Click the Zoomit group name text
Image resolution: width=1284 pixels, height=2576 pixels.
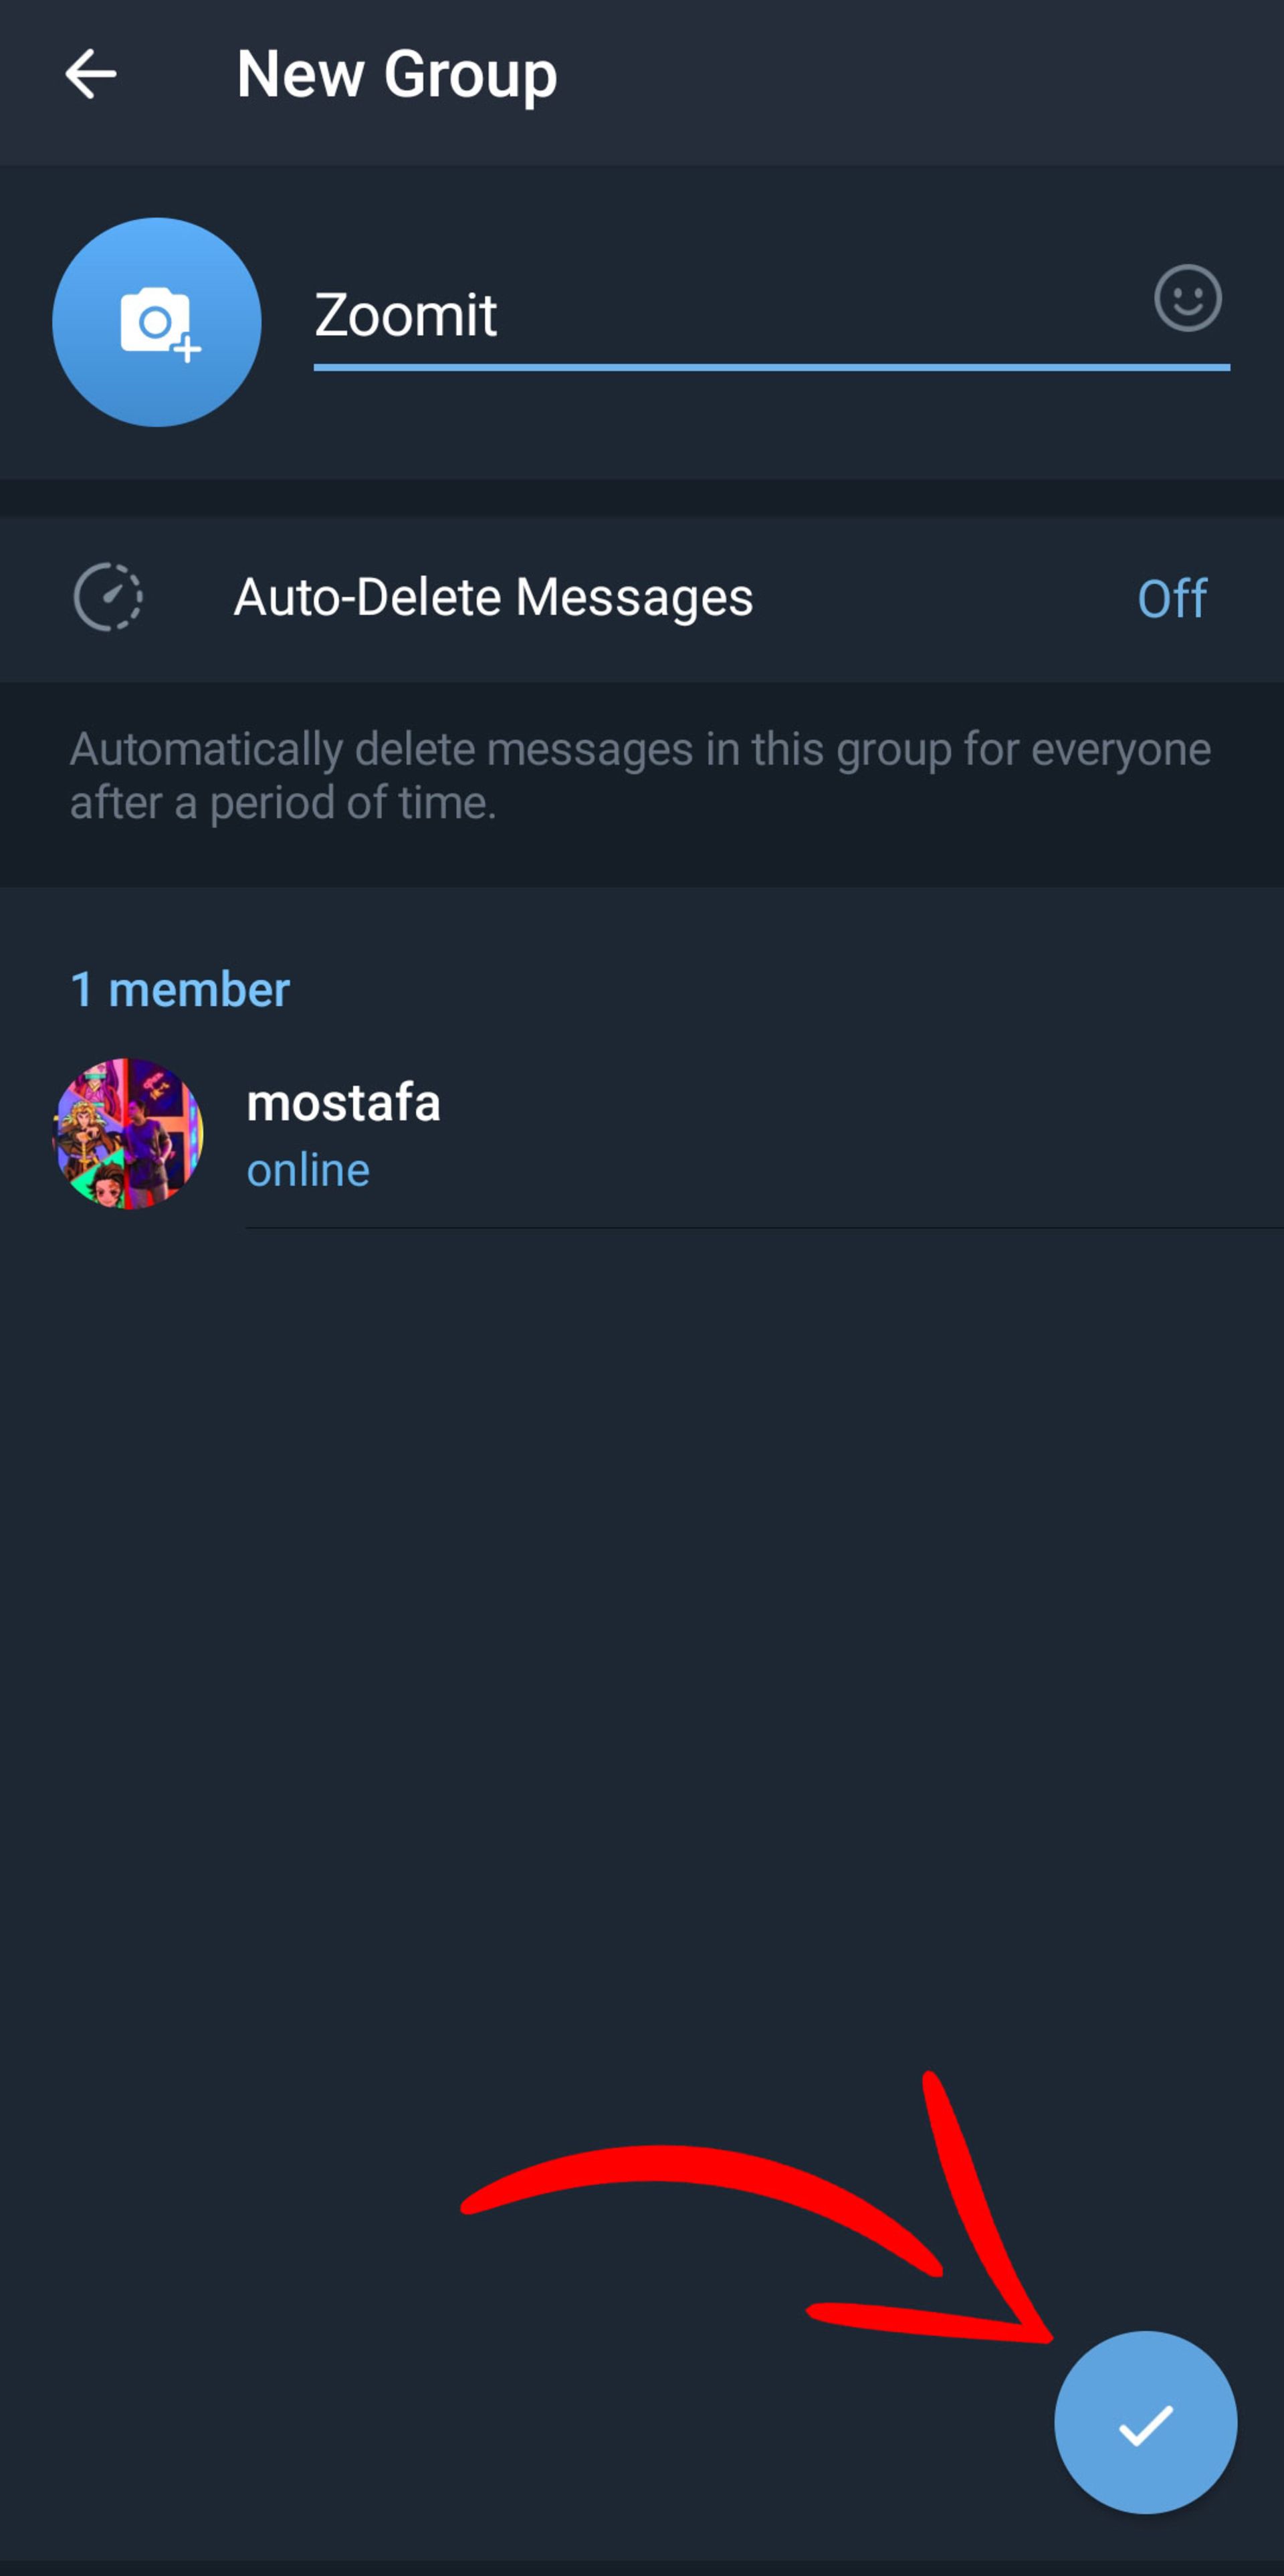tap(405, 316)
